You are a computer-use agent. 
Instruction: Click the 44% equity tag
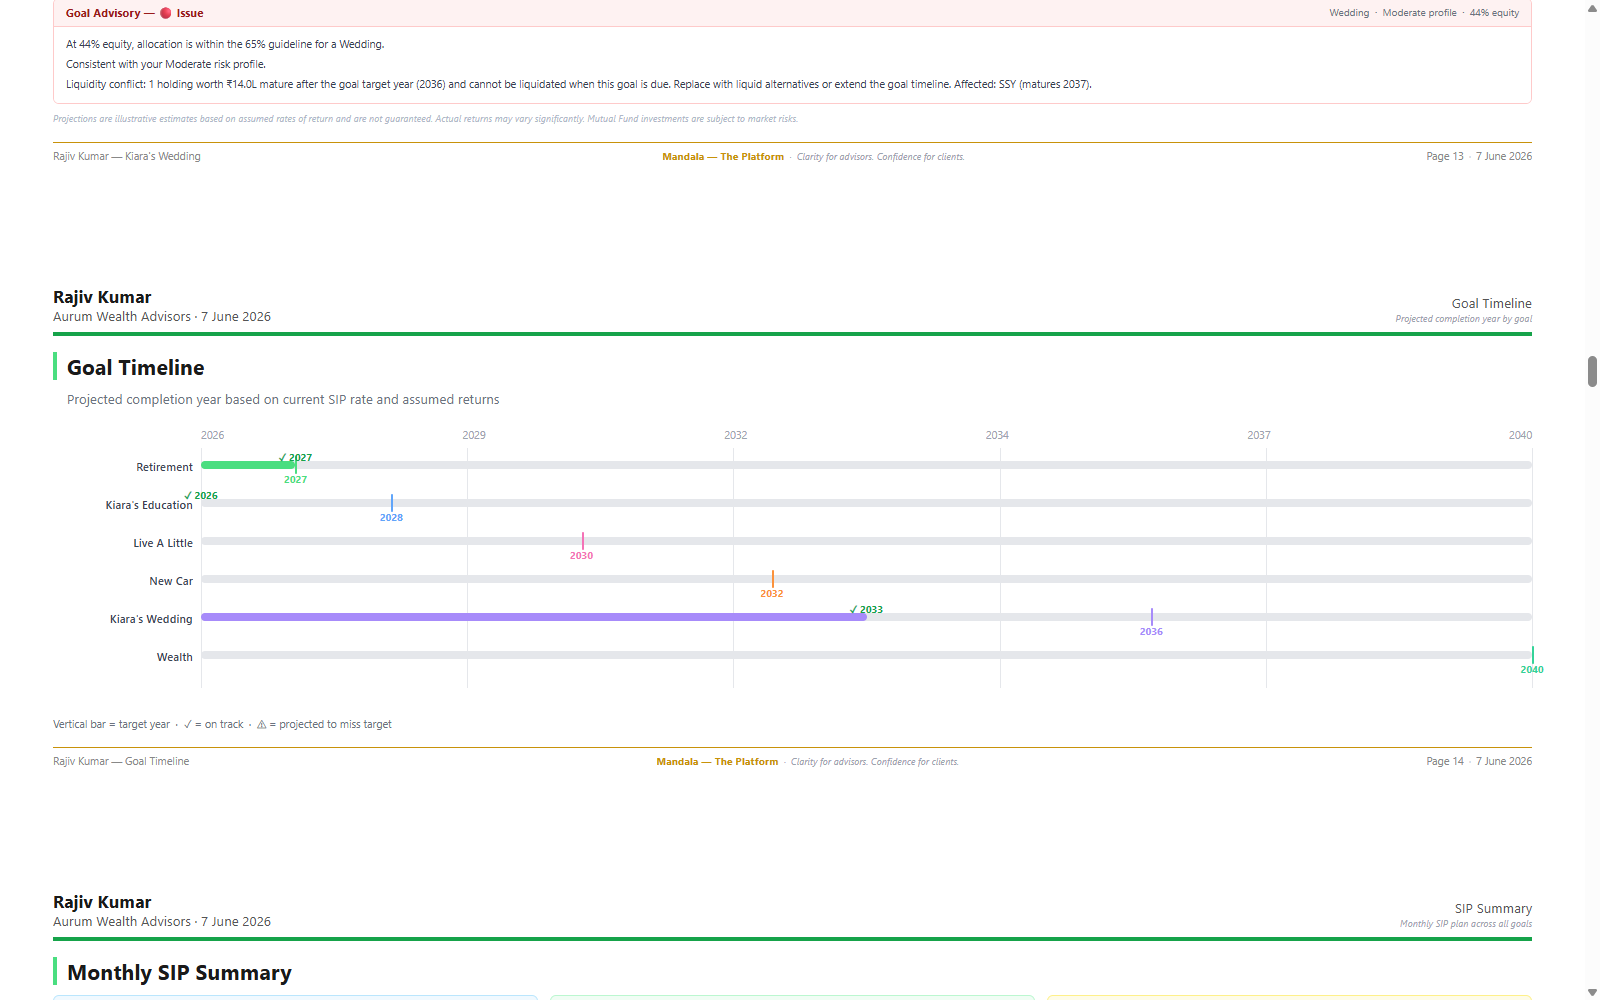(x=1494, y=13)
